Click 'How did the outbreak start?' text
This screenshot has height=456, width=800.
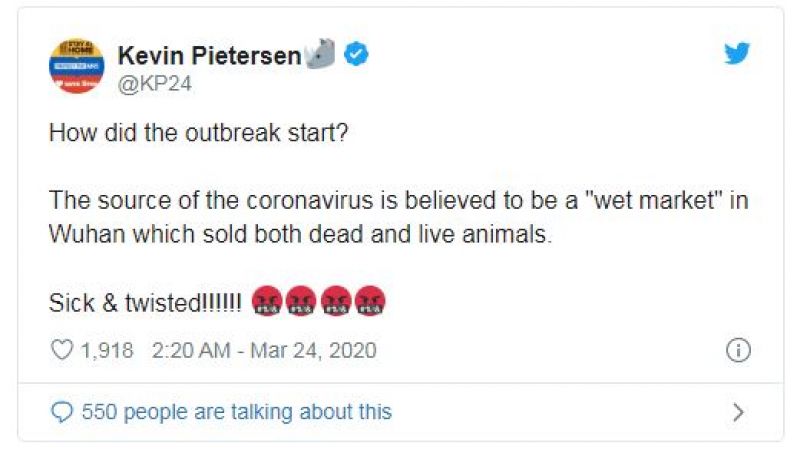198,133
